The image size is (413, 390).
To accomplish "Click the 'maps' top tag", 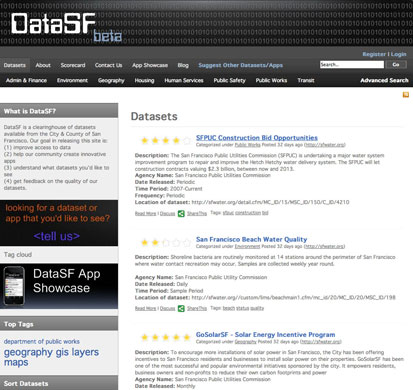I will [x=16, y=363].
